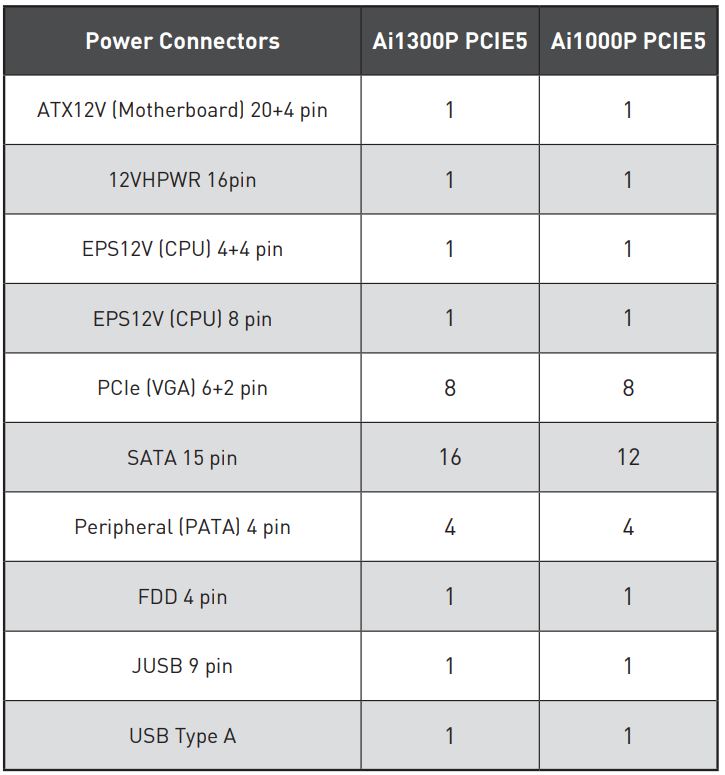
Task: Click the ATX12V (Motherboard) 20+4 pin row label
Action: pos(182,109)
